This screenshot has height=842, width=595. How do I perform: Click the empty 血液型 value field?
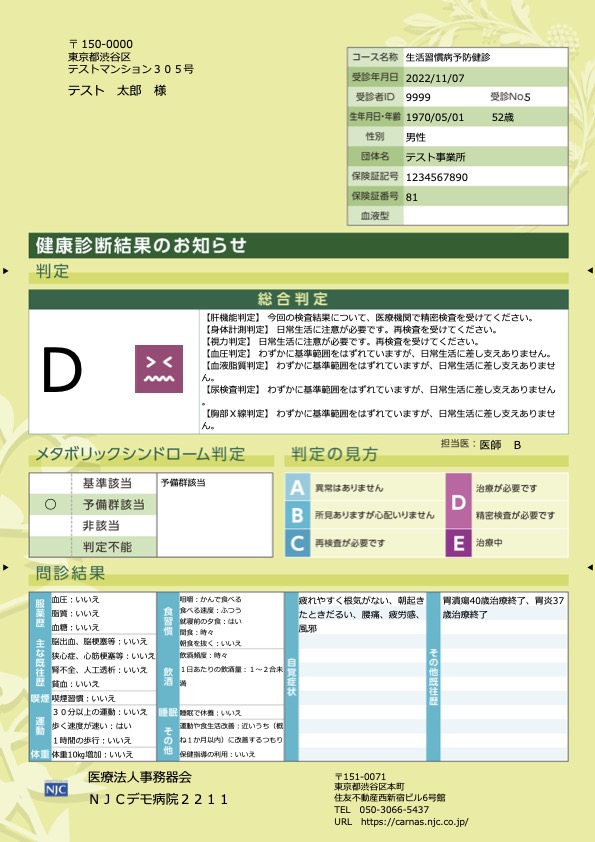click(485, 215)
